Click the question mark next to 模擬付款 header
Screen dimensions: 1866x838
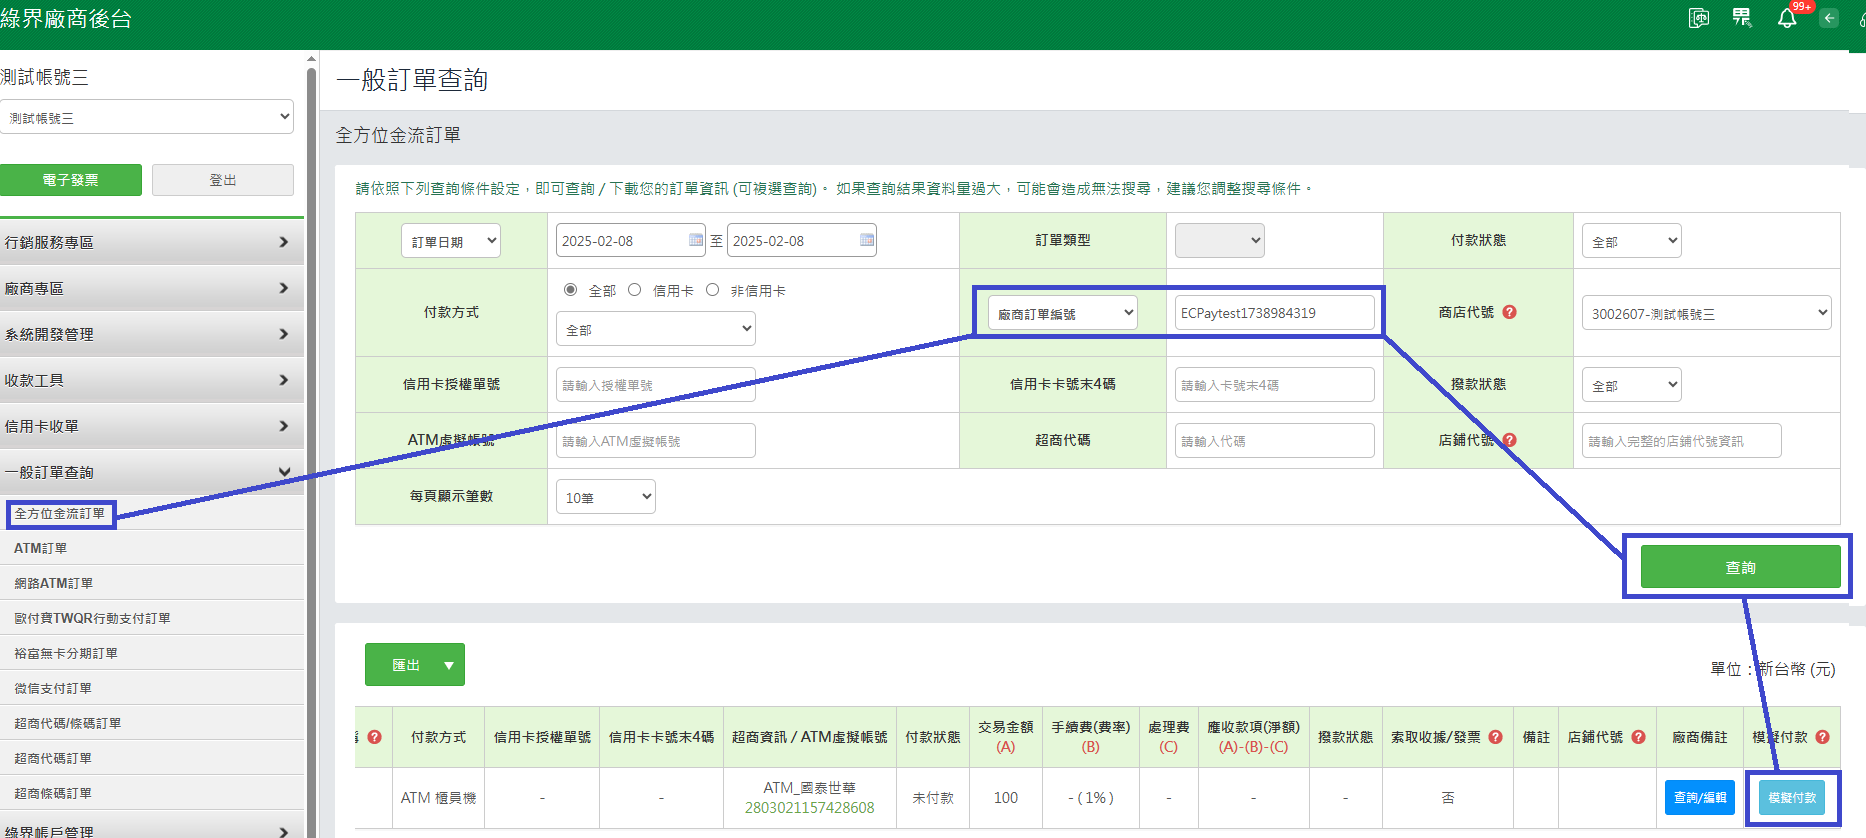click(x=1823, y=737)
